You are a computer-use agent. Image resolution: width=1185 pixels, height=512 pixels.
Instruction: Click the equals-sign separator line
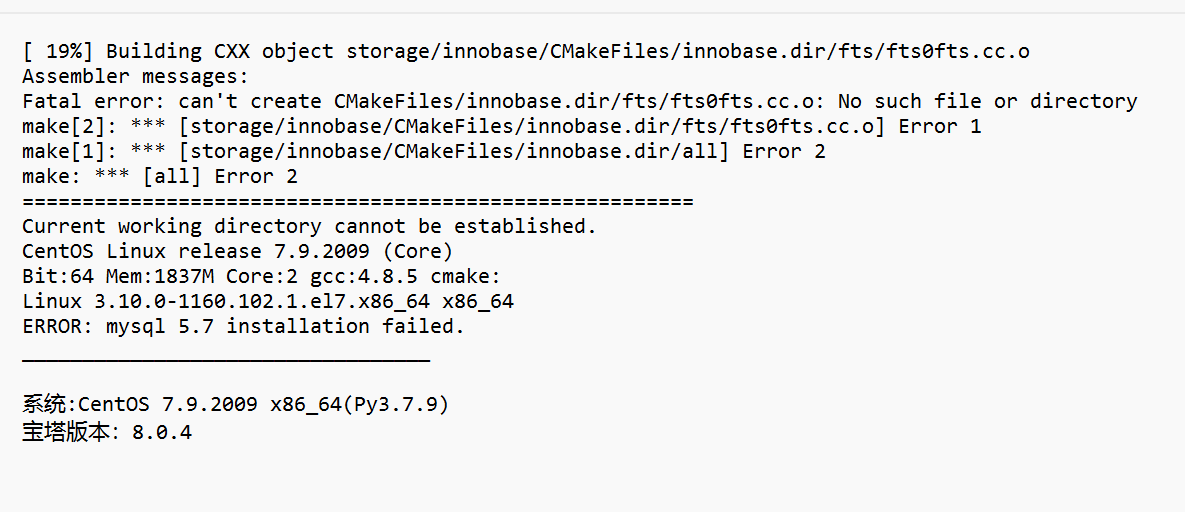pos(358,201)
